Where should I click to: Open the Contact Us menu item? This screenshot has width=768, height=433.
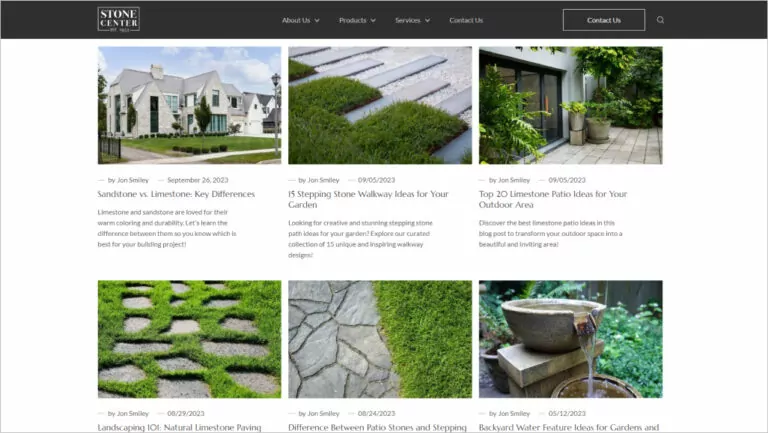(x=466, y=20)
